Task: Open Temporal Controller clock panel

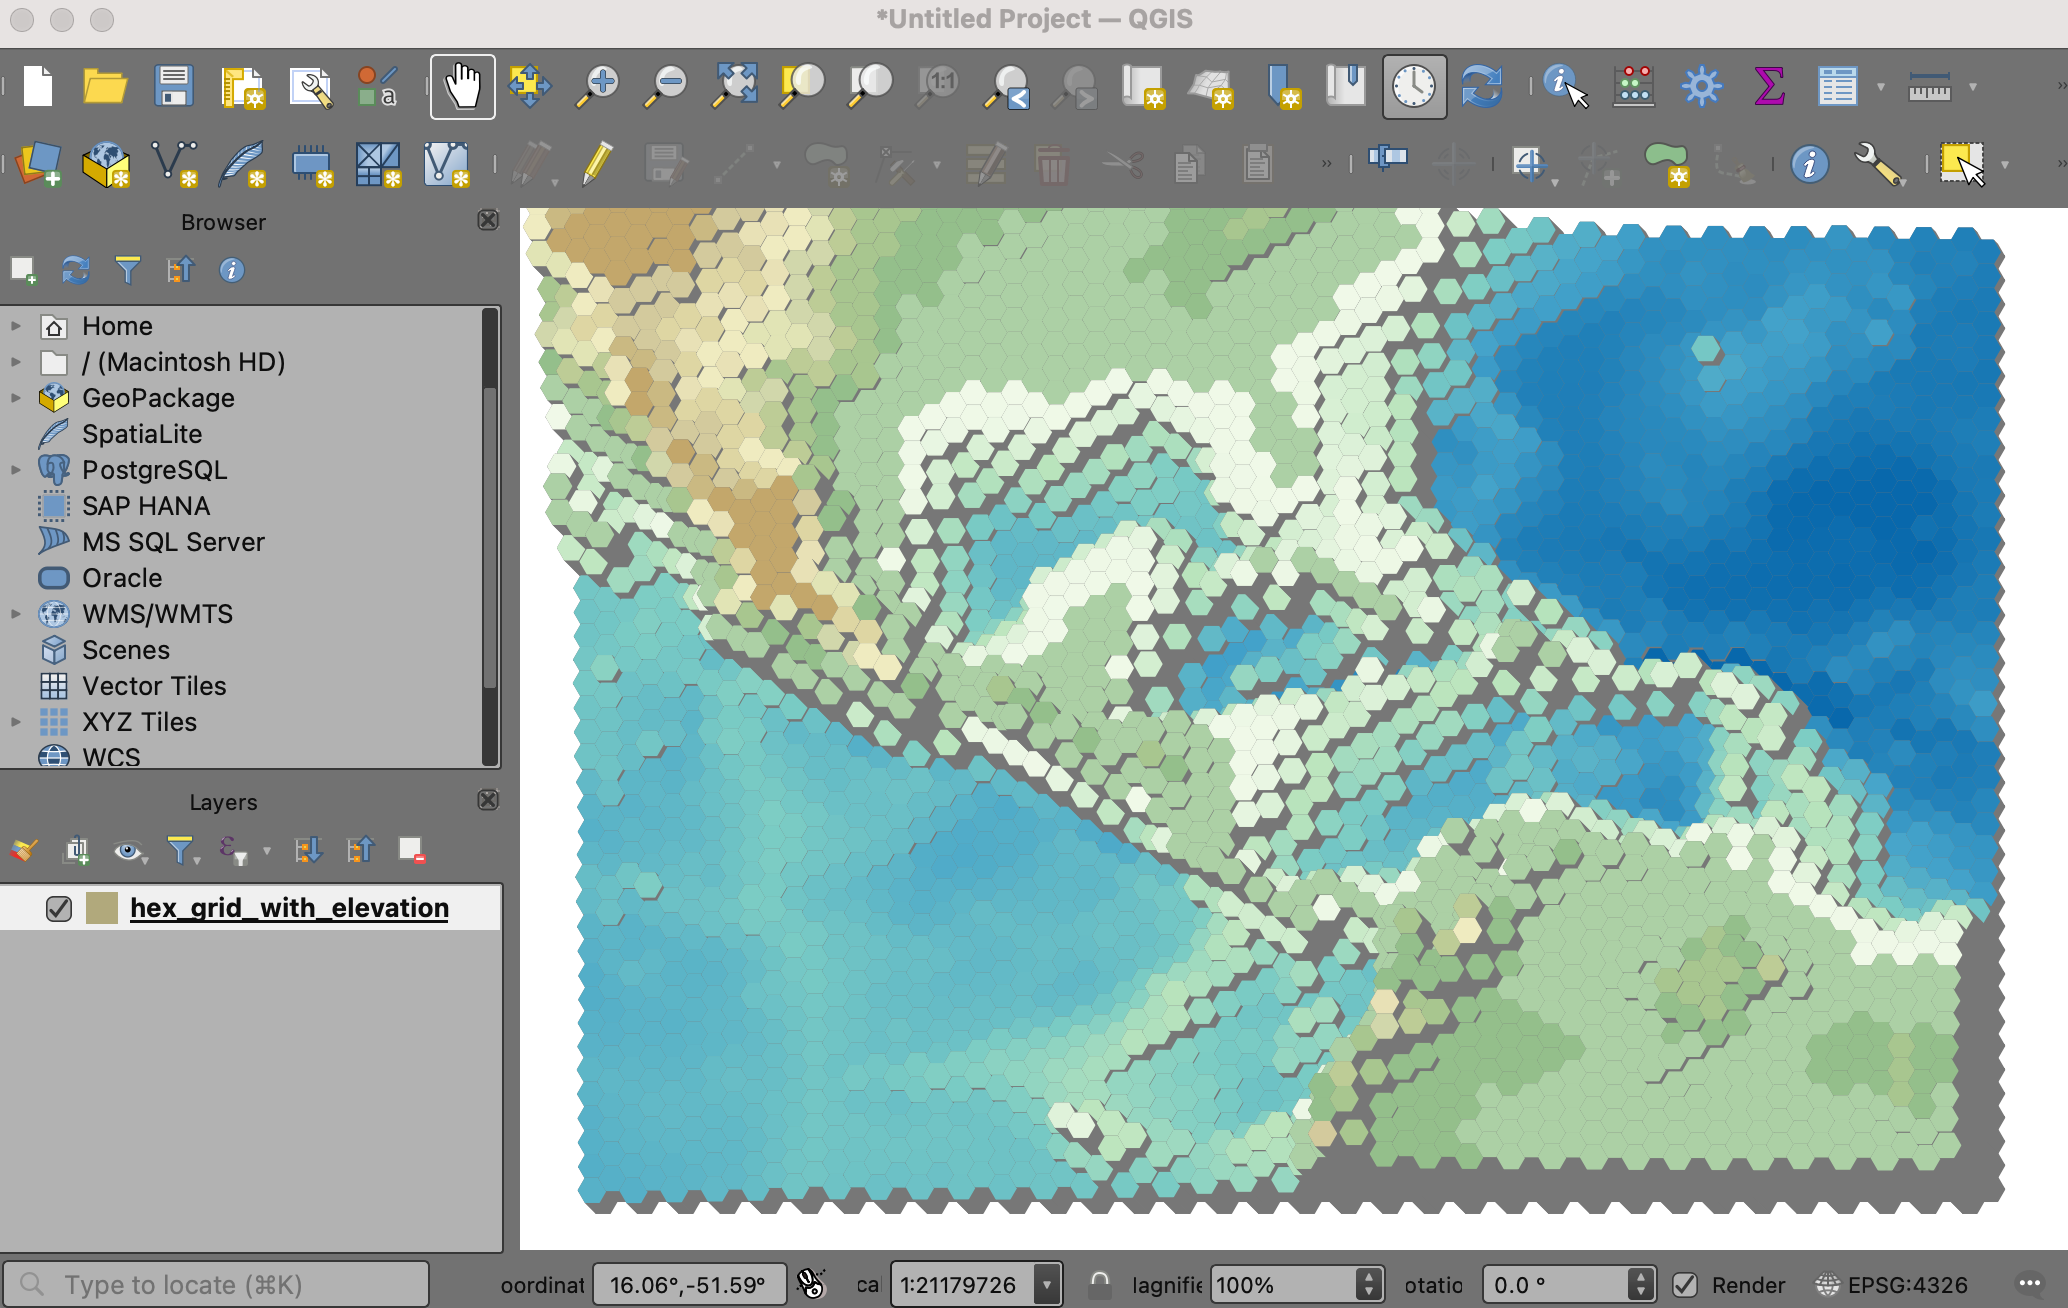Action: click(1414, 87)
